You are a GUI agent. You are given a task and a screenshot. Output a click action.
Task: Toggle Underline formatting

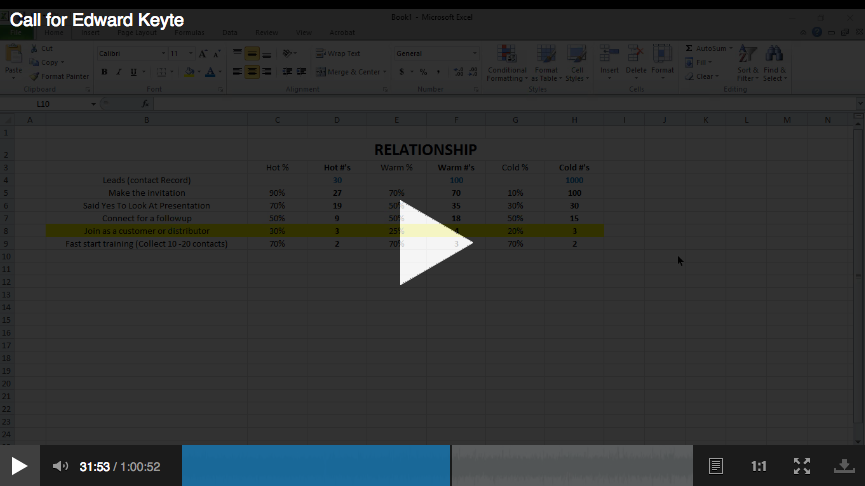(x=134, y=72)
